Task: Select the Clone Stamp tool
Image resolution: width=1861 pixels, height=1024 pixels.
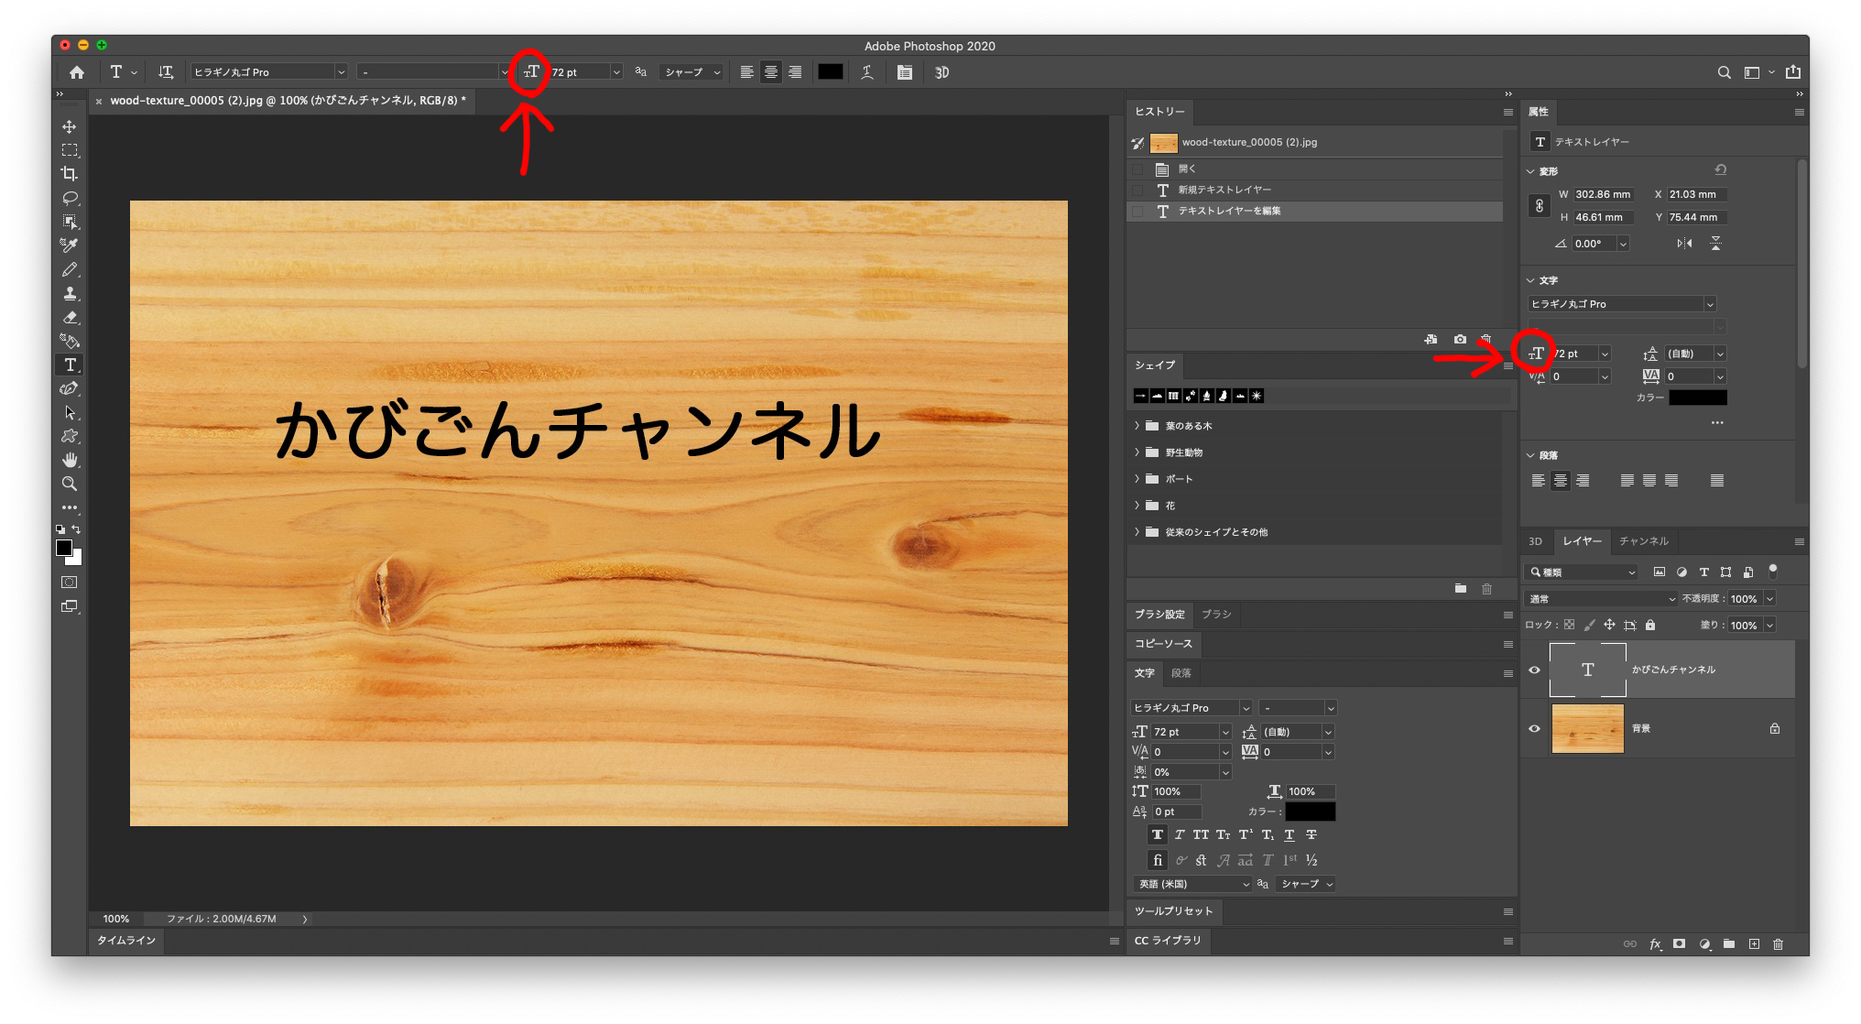Action: tap(69, 293)
